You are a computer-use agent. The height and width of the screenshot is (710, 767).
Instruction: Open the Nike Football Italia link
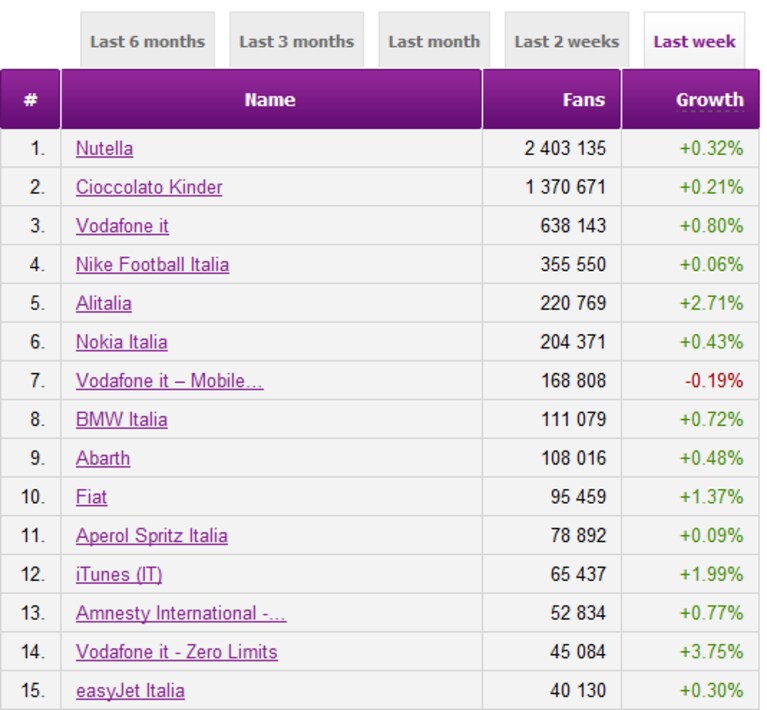pos(152,264)
